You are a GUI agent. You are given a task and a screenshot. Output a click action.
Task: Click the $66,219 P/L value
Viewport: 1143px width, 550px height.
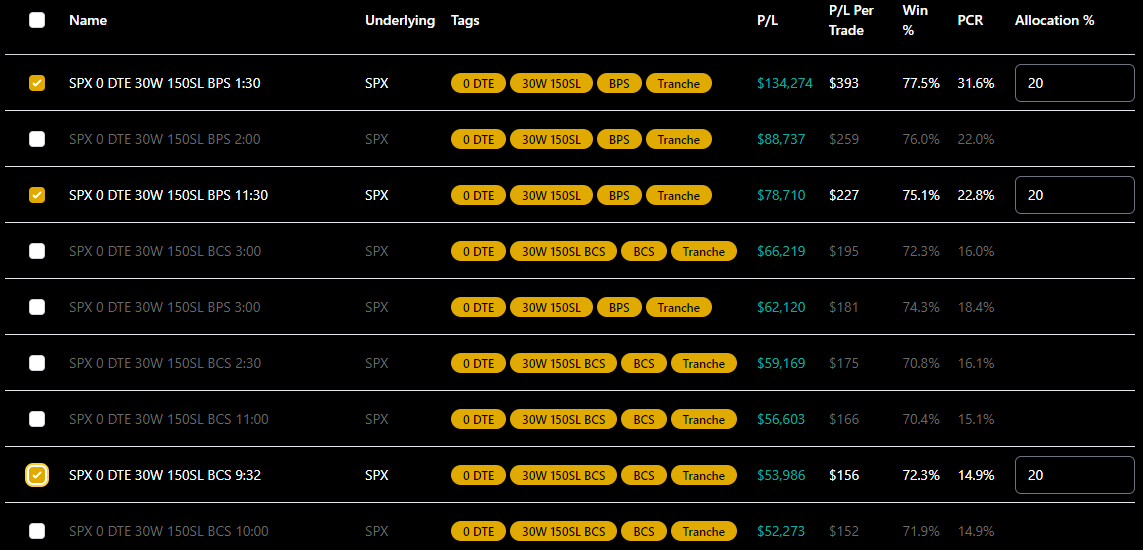coord(781,251)
